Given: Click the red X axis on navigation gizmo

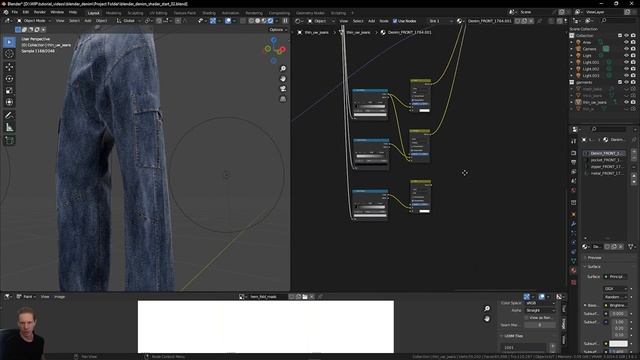Looking at the screenshot, I should click(x=282, y=49).
